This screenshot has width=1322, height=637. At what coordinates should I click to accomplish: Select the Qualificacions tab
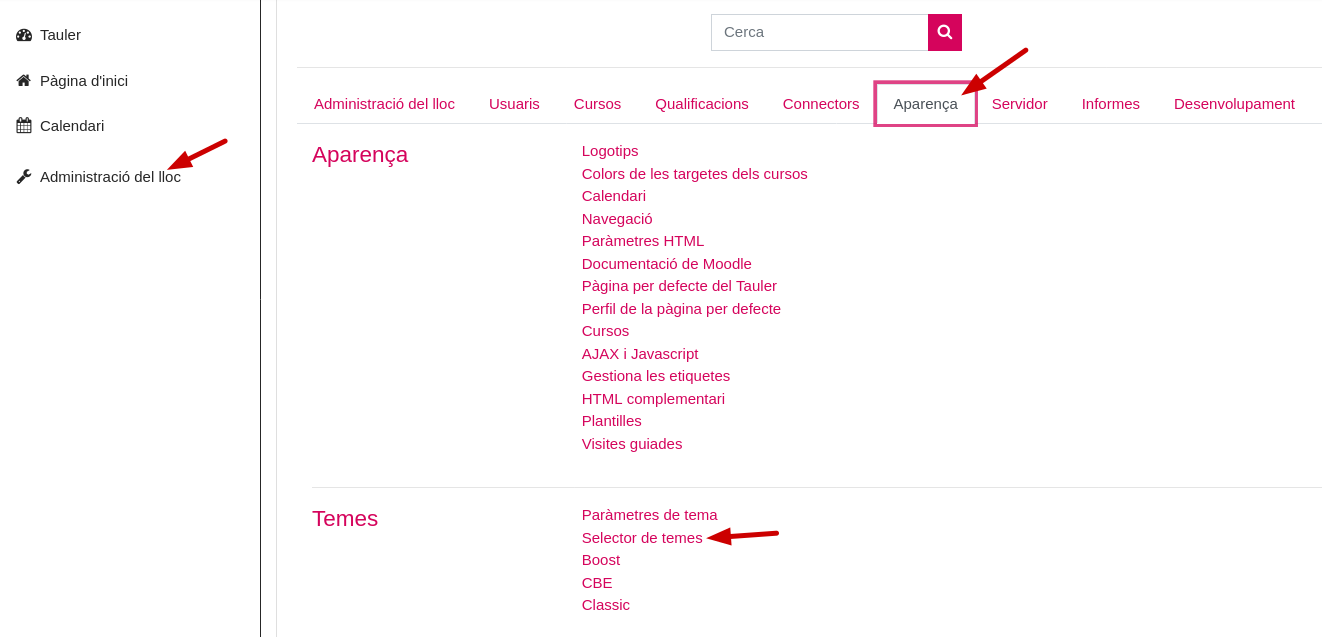click(702, 104)
